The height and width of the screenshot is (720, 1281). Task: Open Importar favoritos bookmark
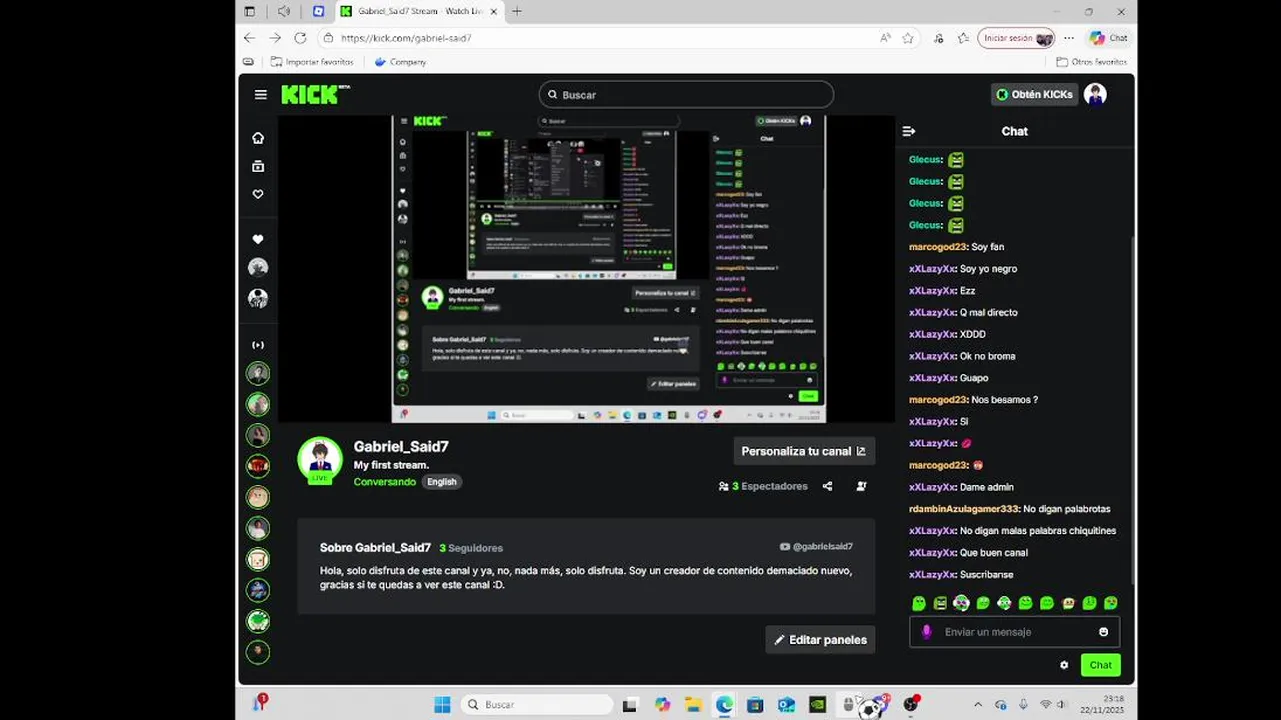[x=311, y=62]
